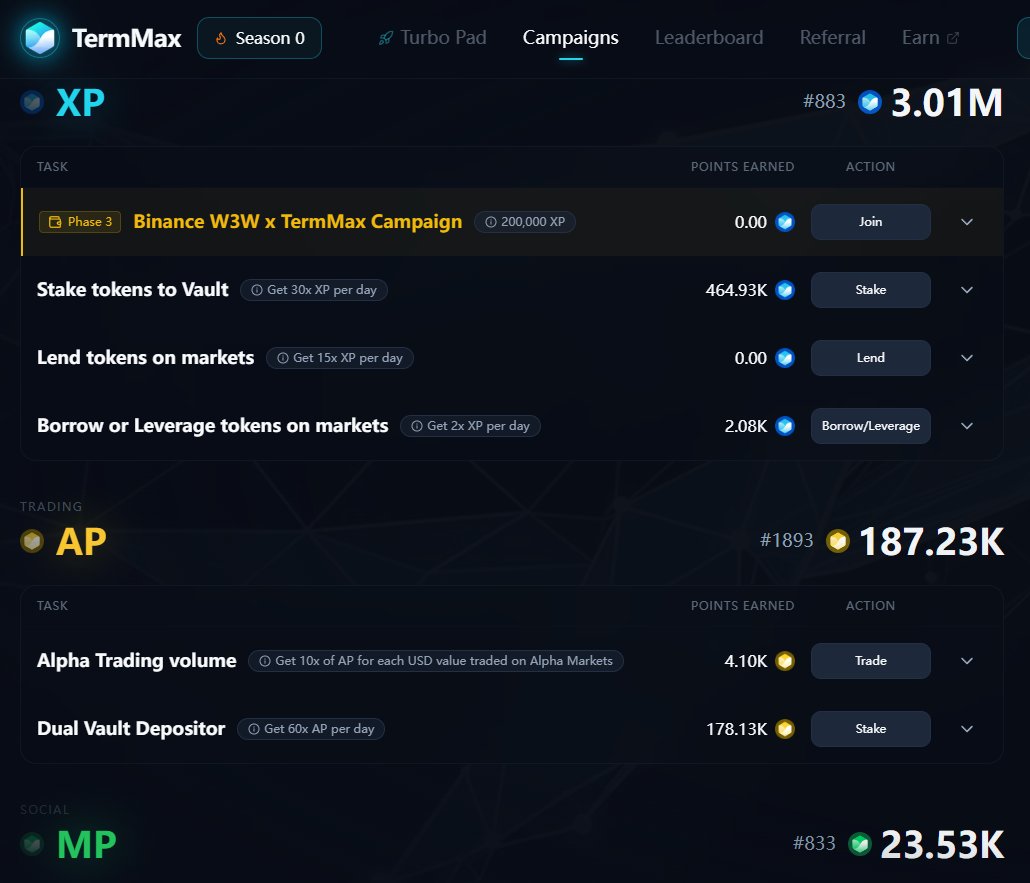1030x883 pixels.
Task: Open the Referral tab
Action: click(x=832, y=38)
